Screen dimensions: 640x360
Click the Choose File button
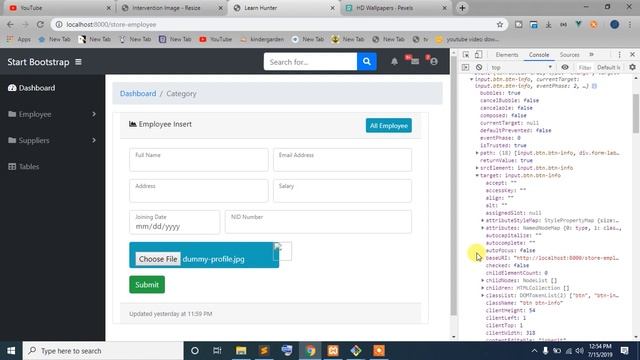point(158,259)
